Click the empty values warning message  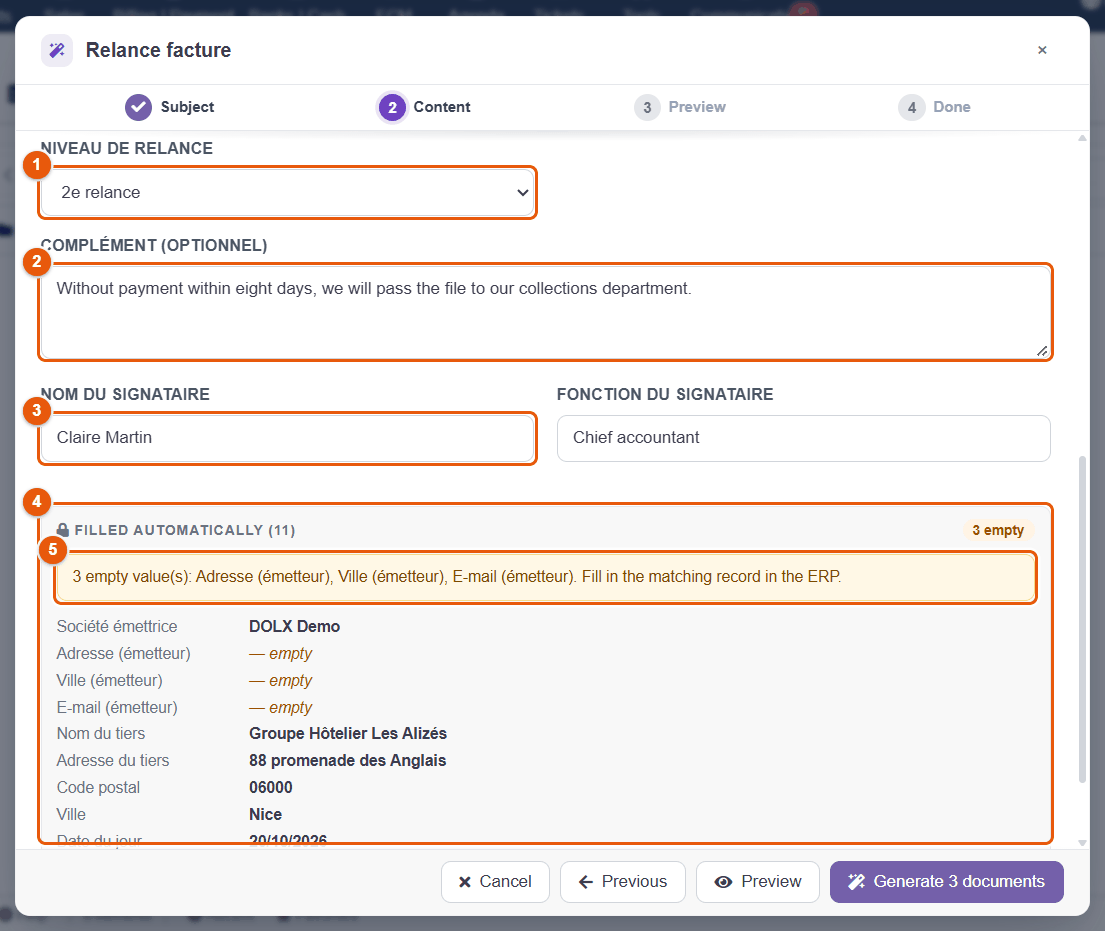(x=545, y=577)
